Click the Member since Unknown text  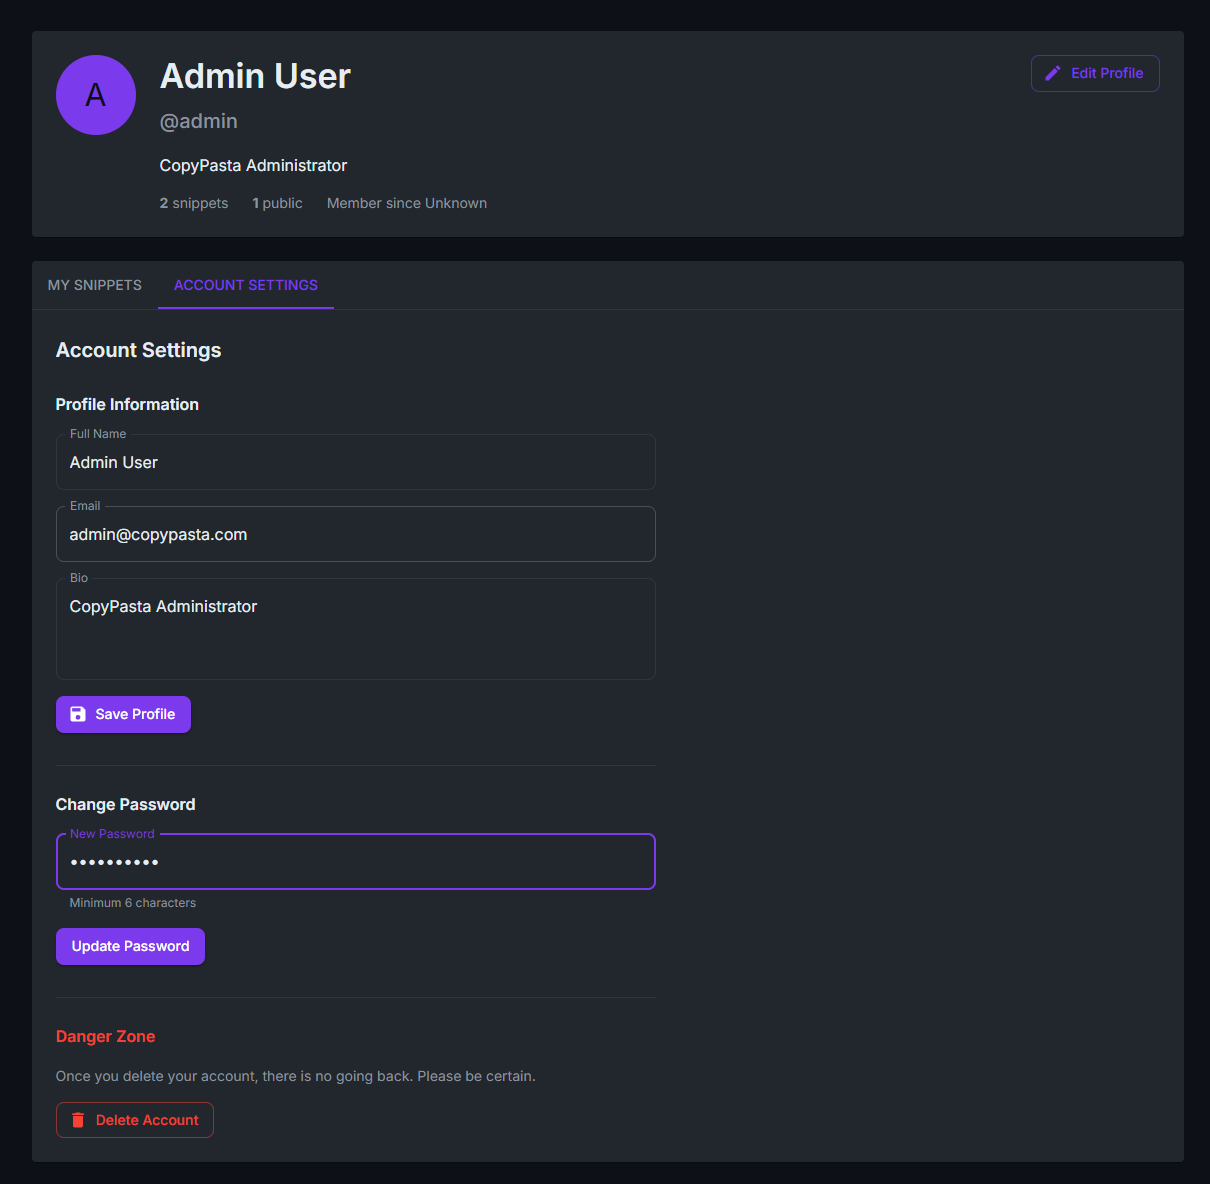(x=407, y=203)
